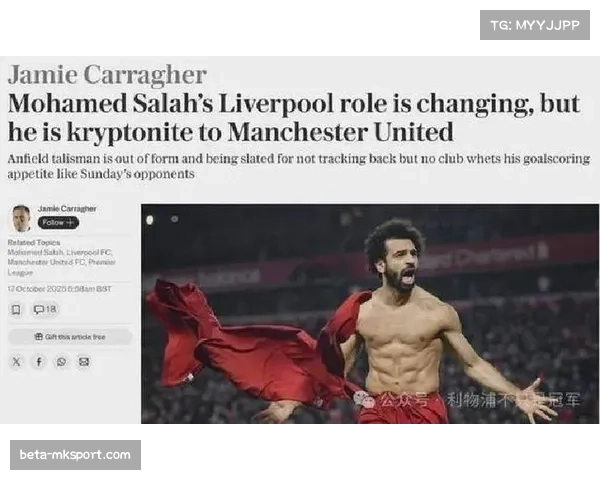Open Liverpool FC related topic

[x=89, y=253]
